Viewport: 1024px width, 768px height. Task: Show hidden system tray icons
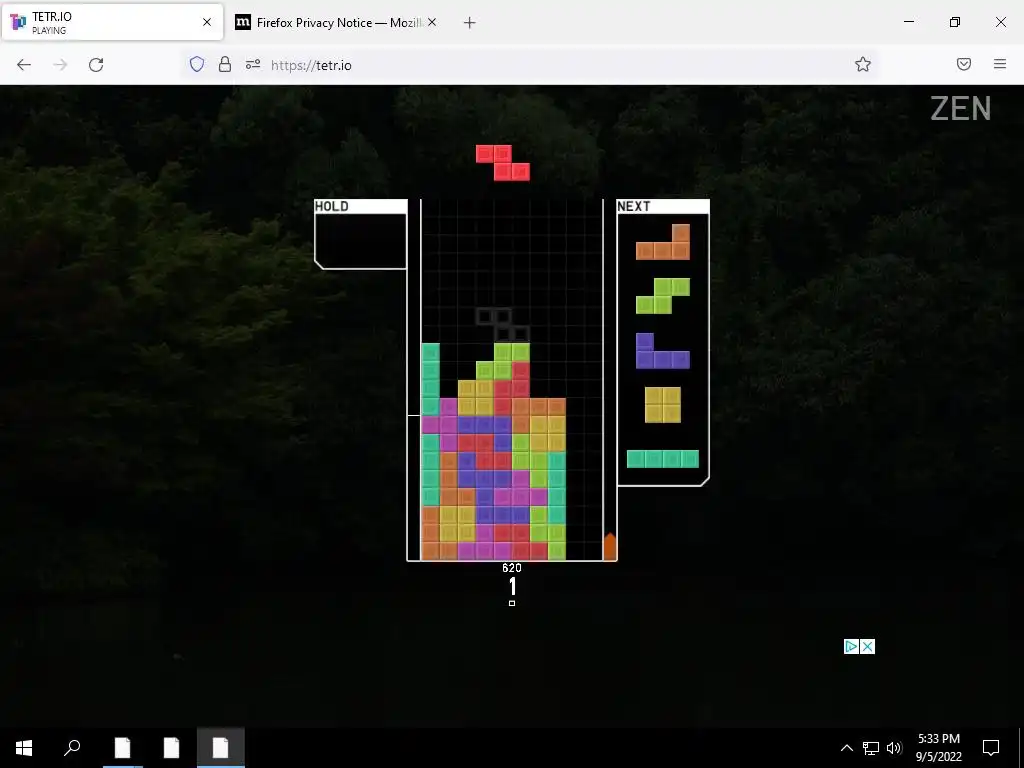click(846, 748)
